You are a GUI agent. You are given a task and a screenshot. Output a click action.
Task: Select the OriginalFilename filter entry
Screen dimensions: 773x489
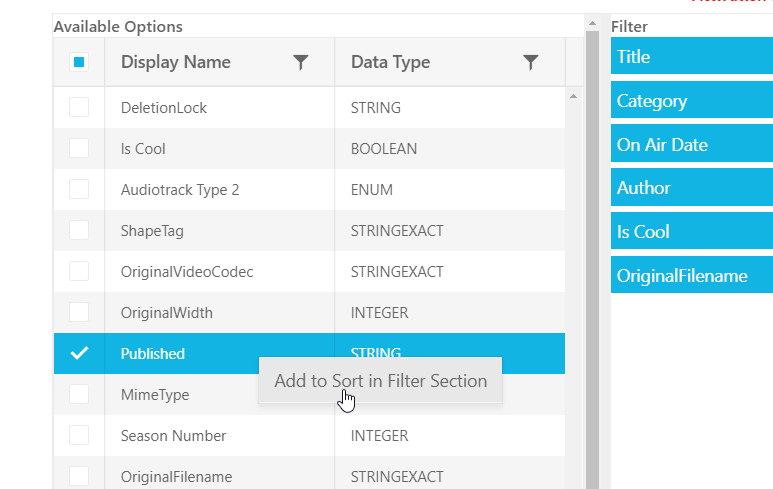coord(691,276)
